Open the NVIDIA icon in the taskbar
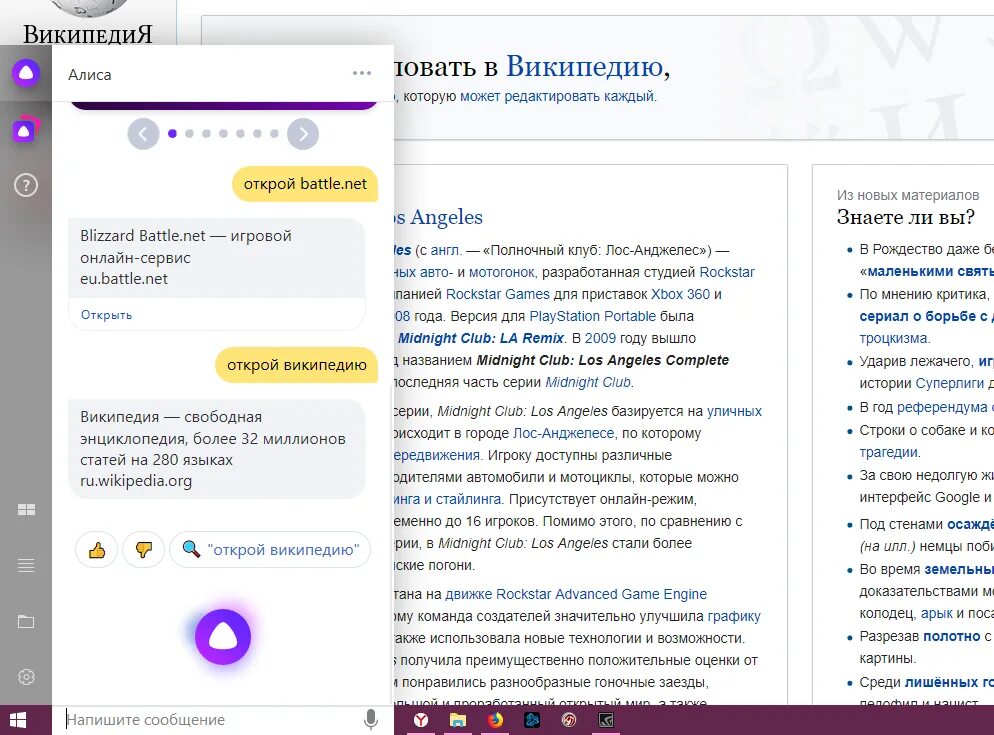Screen dimensions: 994x735 pos(606,720)
